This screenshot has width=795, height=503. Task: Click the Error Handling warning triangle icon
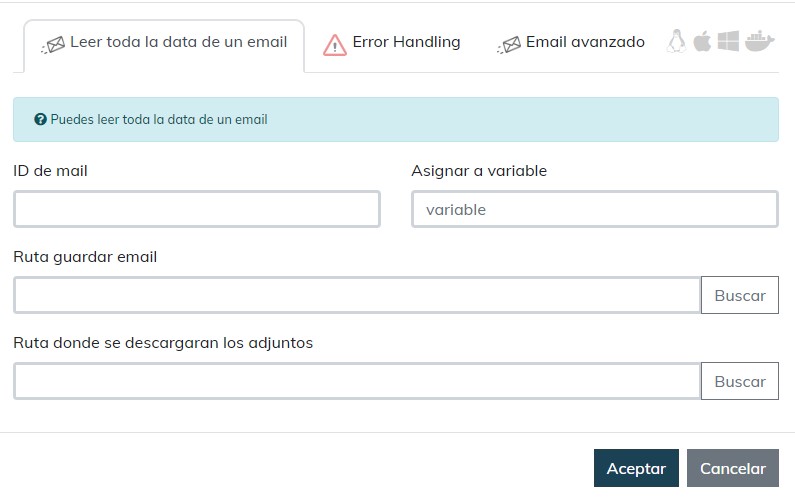coord(334,44)
